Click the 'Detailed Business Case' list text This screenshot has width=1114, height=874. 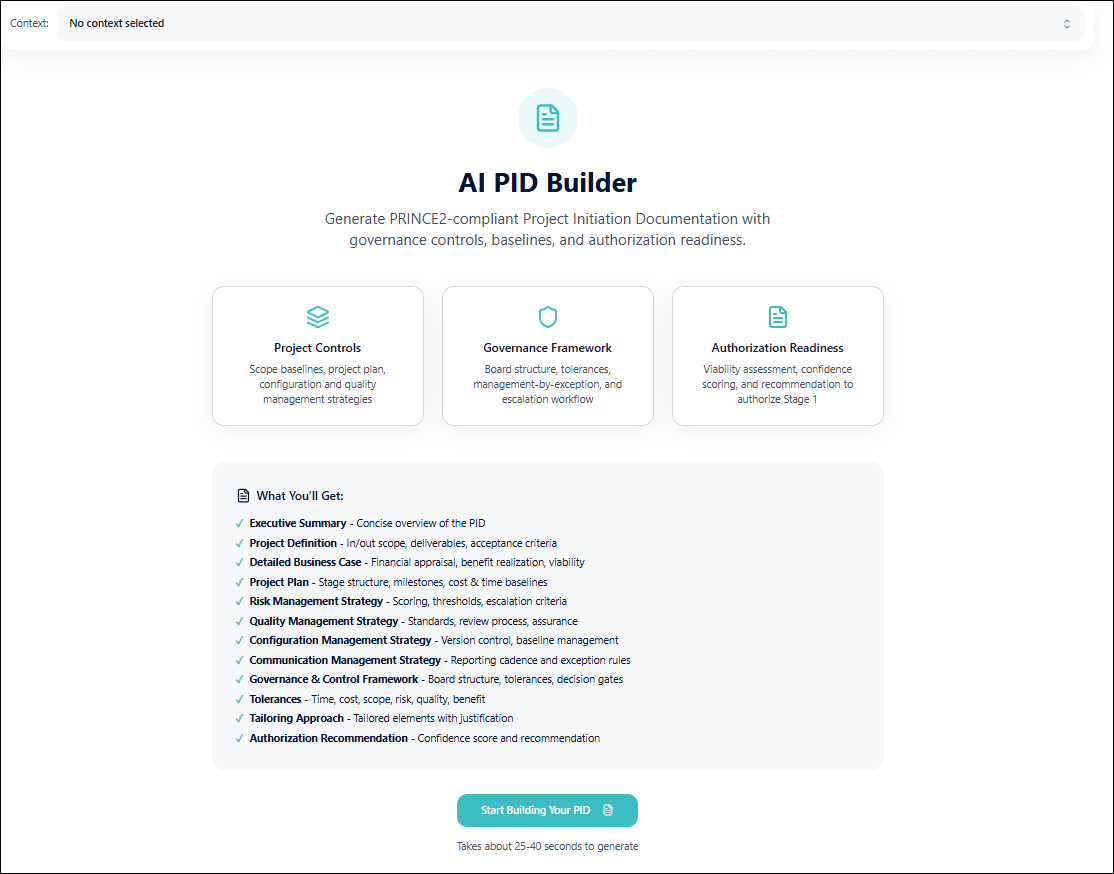click(x=305, y=562)
